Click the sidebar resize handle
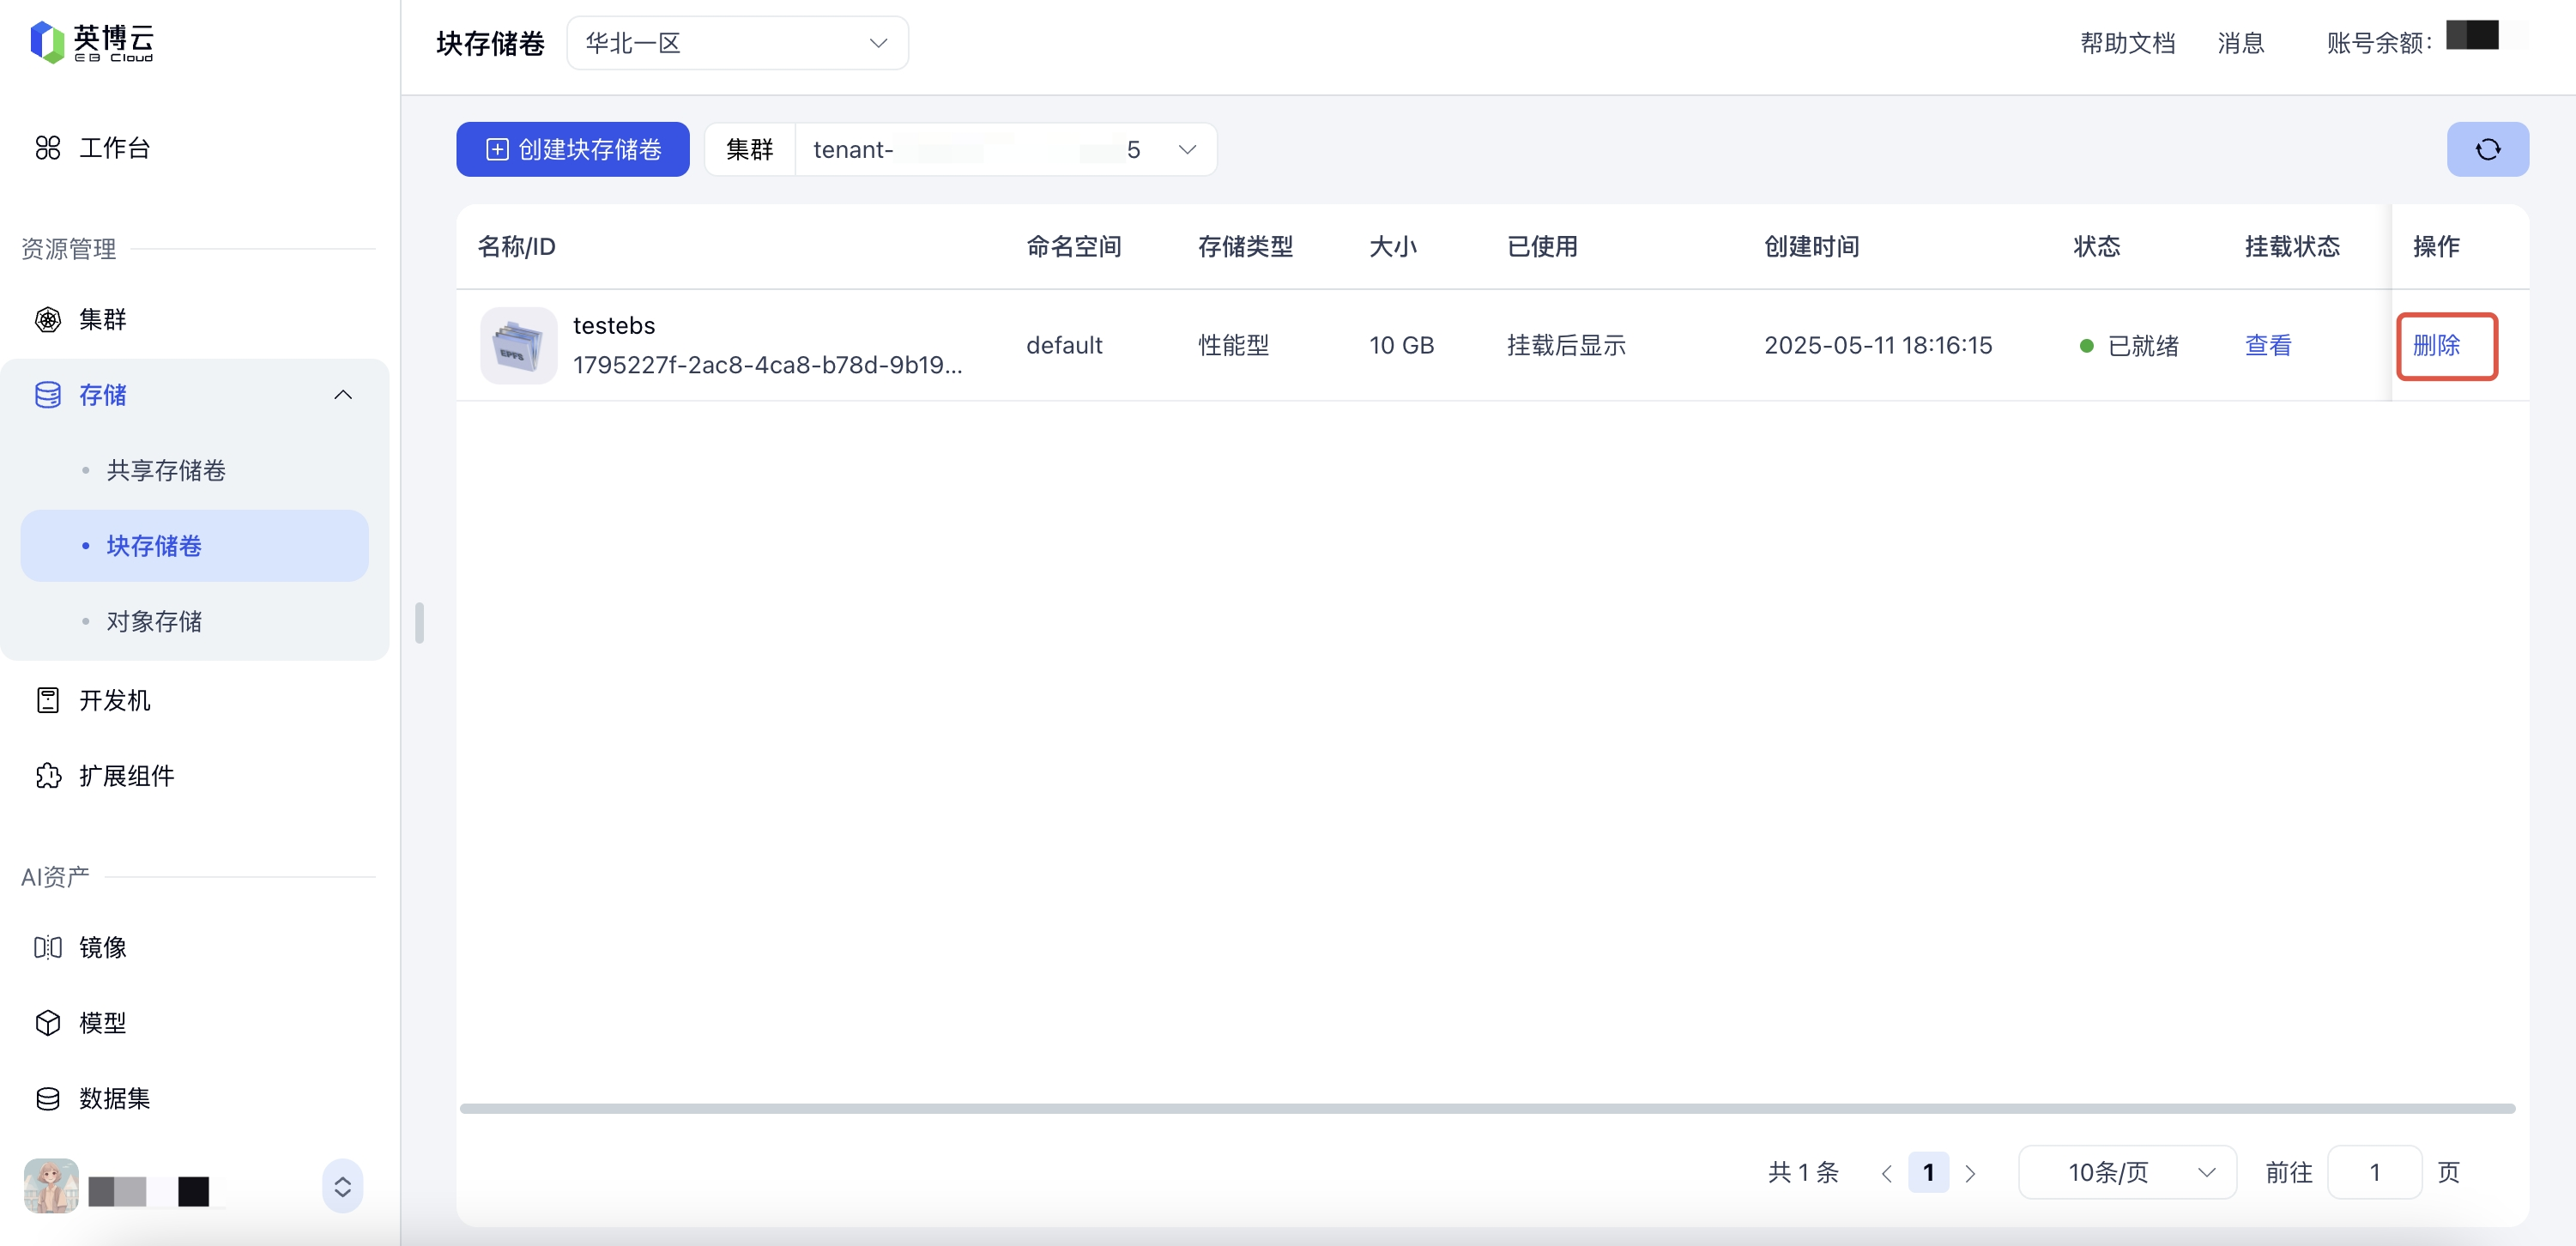The image size is (2576, 1246). pyautogui.click(x=419, y=623)
